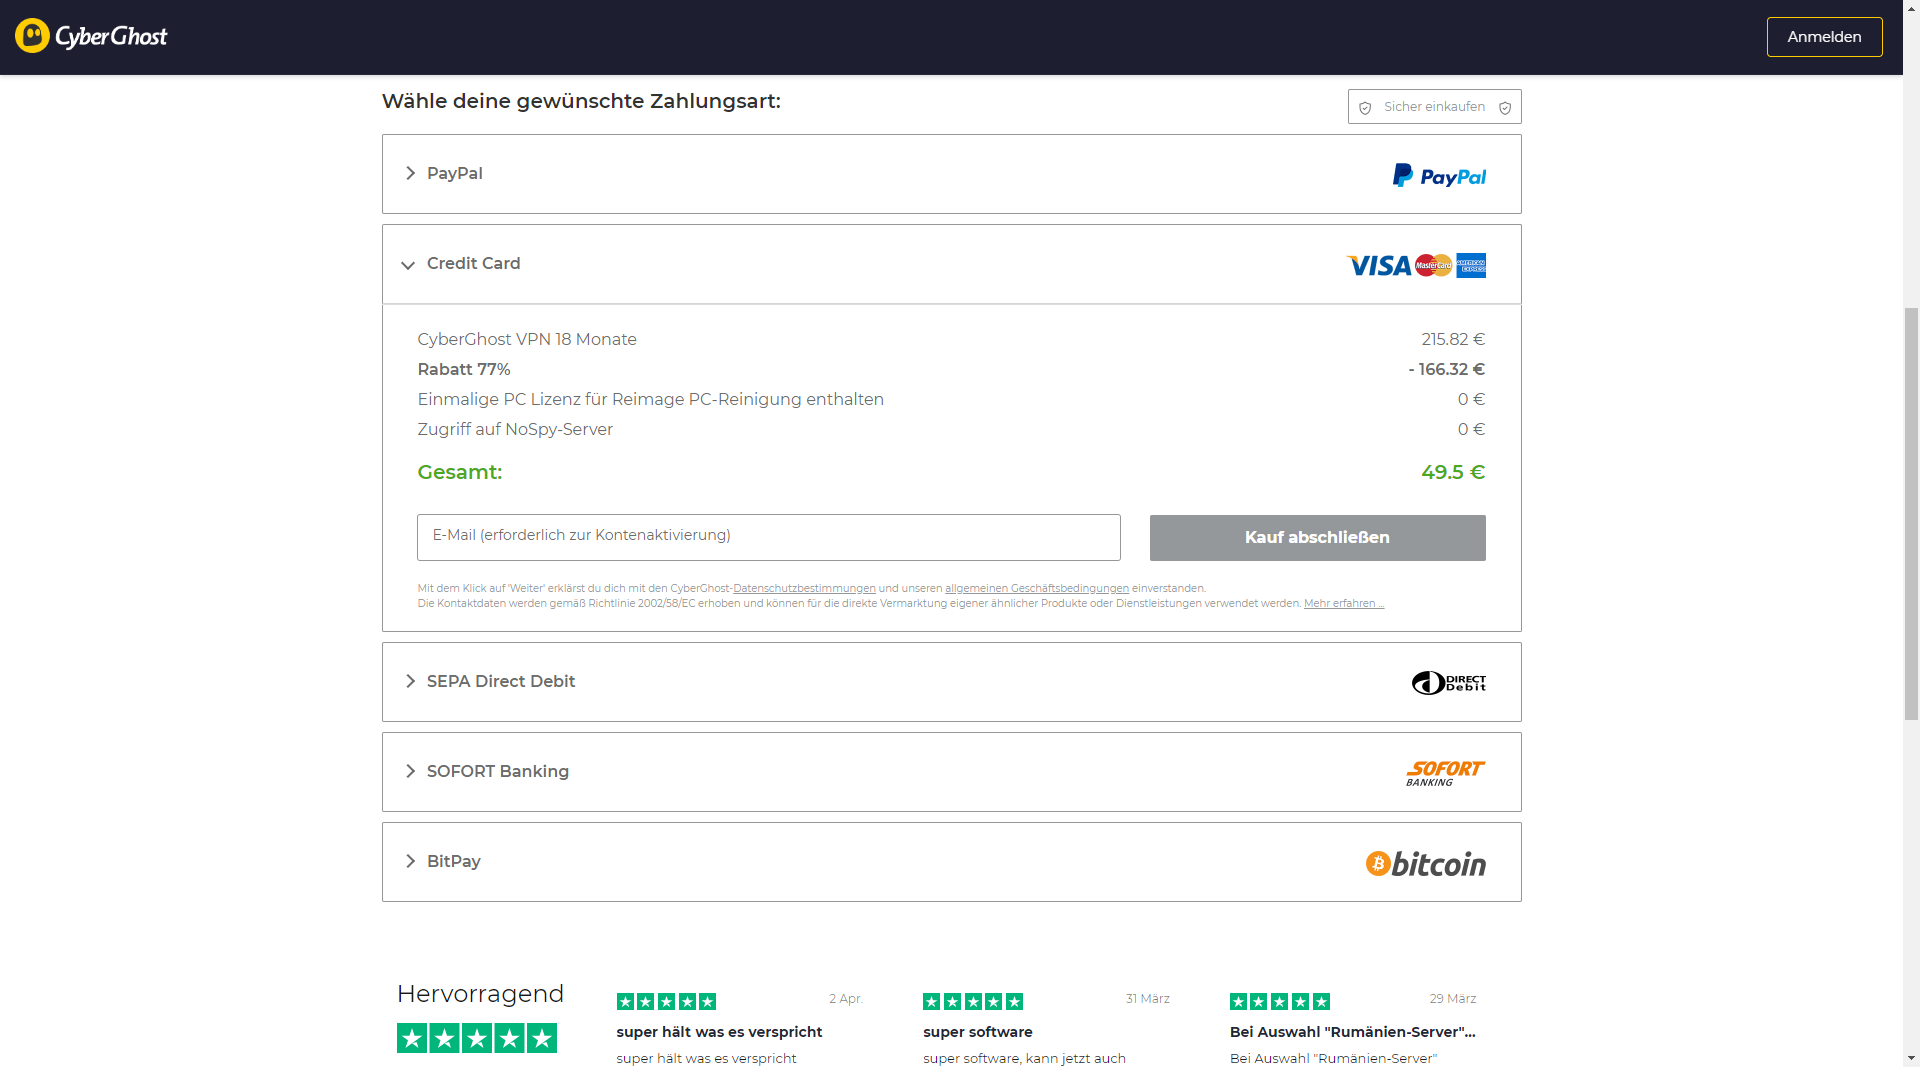Click the 31 März review date
Screen dimensions: 1920x1067
pyautogui.click(x=1148, y=999)
